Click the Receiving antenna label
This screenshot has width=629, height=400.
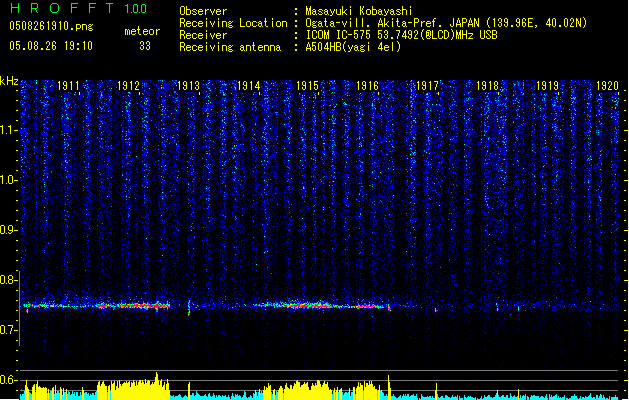pyautogui.click(x=230, y=47)
